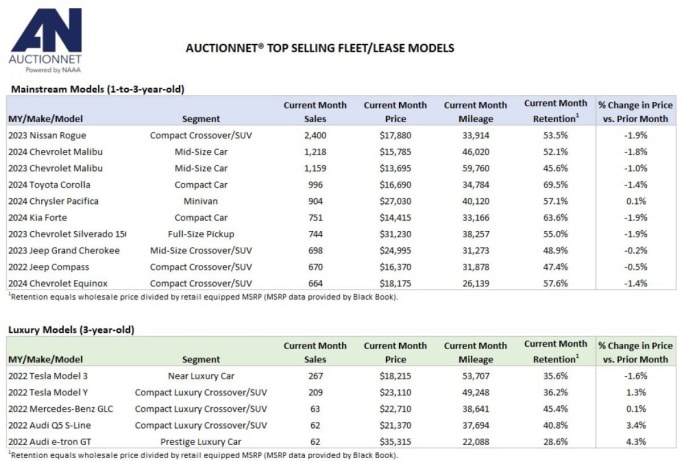Viewport: 684px width, 462px height.
Task: Select the 2023 Nissan Rogue row
Action: click(342, 135)
